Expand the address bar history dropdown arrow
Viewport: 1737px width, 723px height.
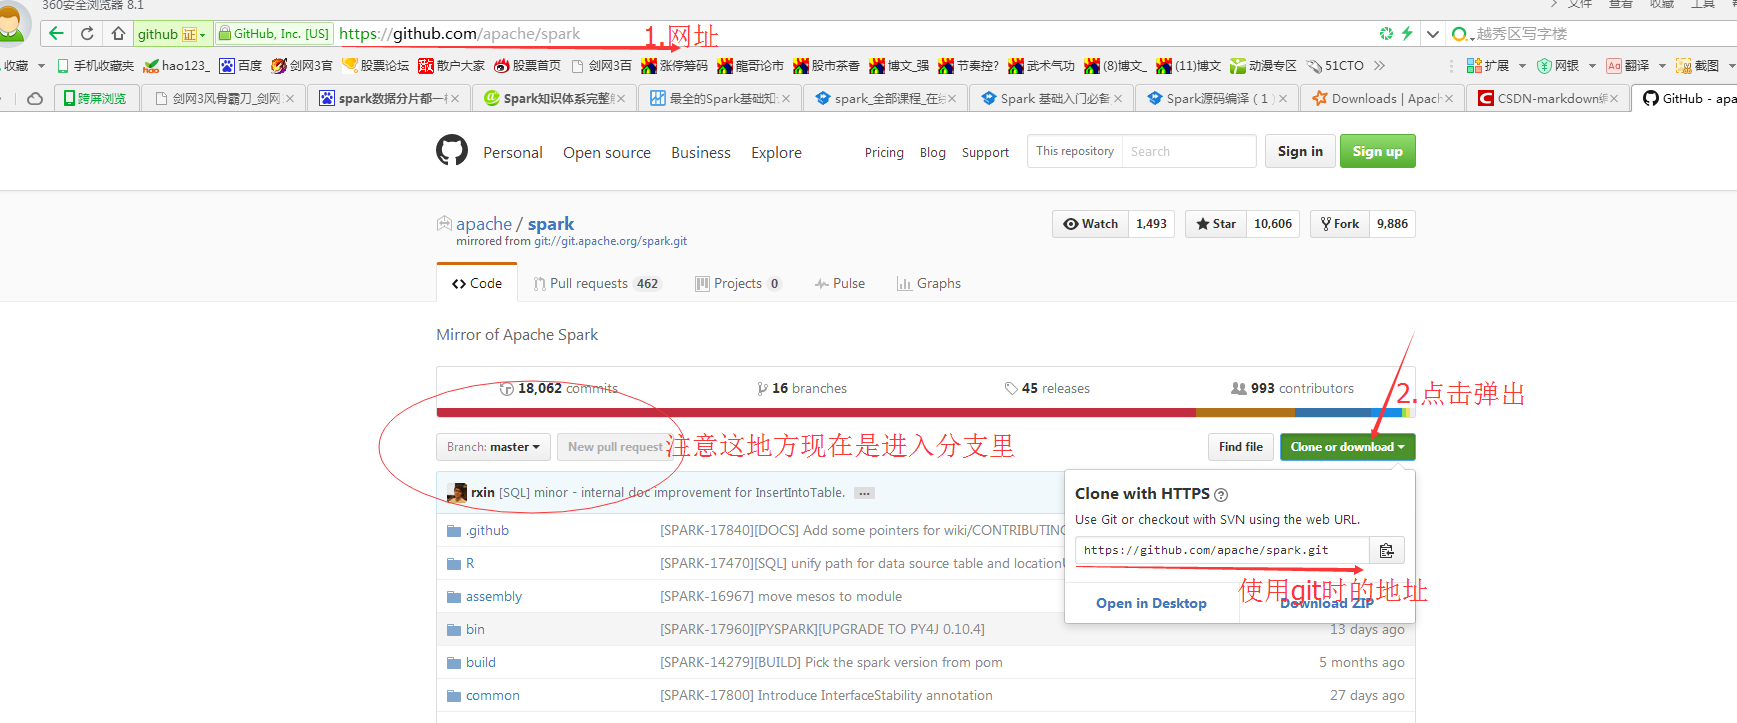point(1433,33)
